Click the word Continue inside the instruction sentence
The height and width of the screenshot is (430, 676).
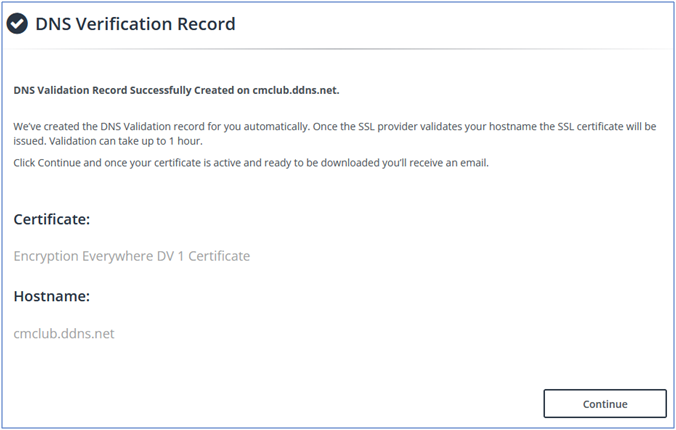(x=61, y=162)
